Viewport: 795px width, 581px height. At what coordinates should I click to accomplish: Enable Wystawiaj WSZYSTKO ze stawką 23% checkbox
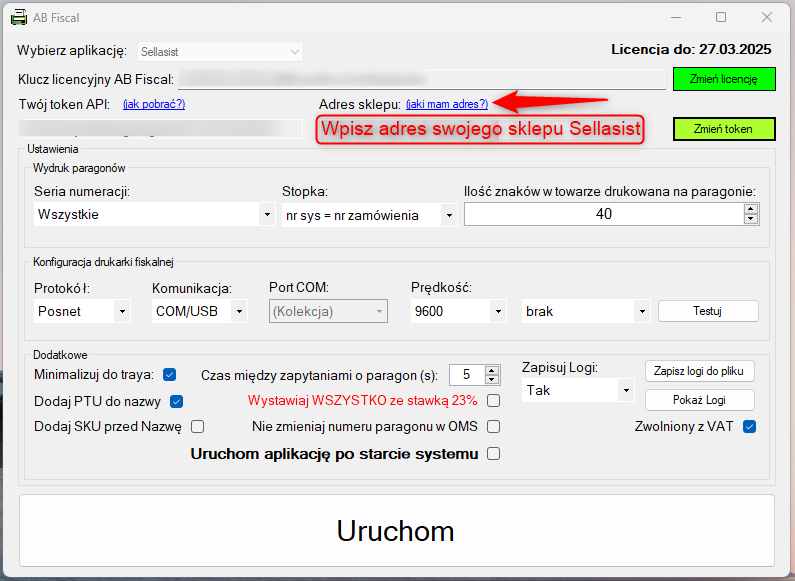[493, 401]
